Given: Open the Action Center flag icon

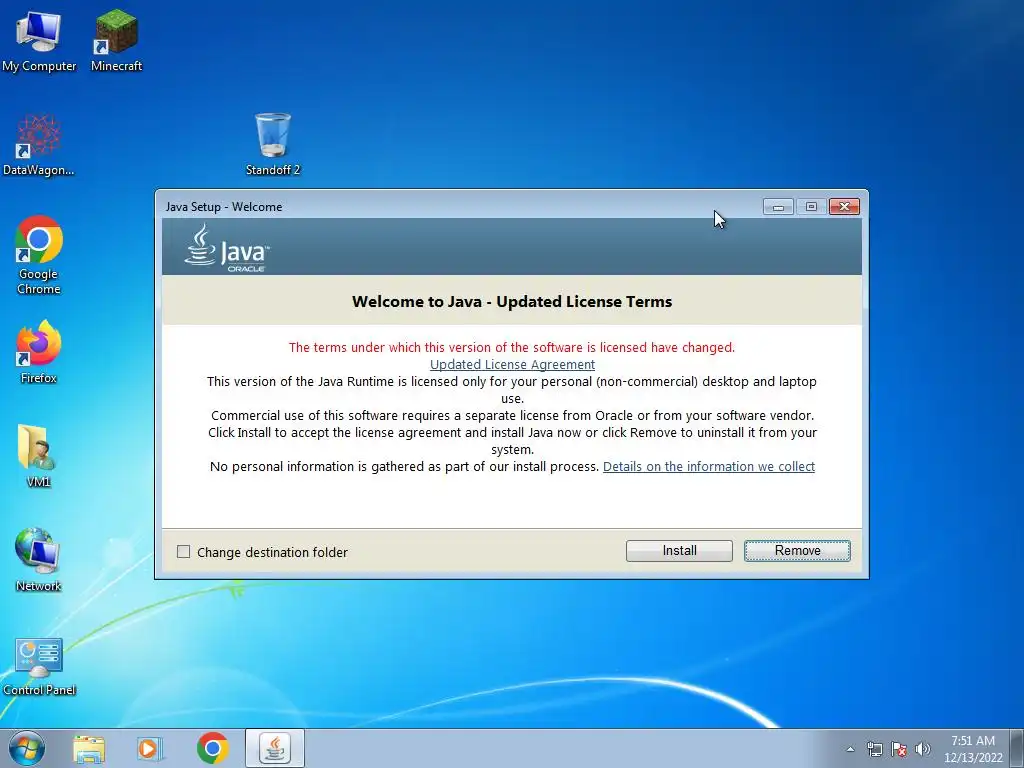Looking at the screenshot, I should click(x=899, y=749).
